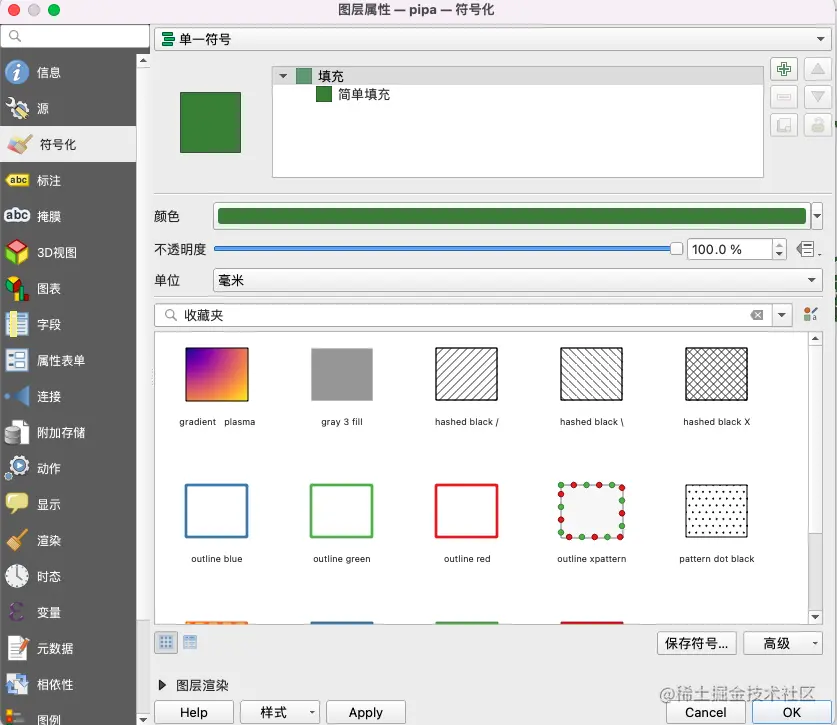Open the color dropdown arrow

tap(817, 216)
